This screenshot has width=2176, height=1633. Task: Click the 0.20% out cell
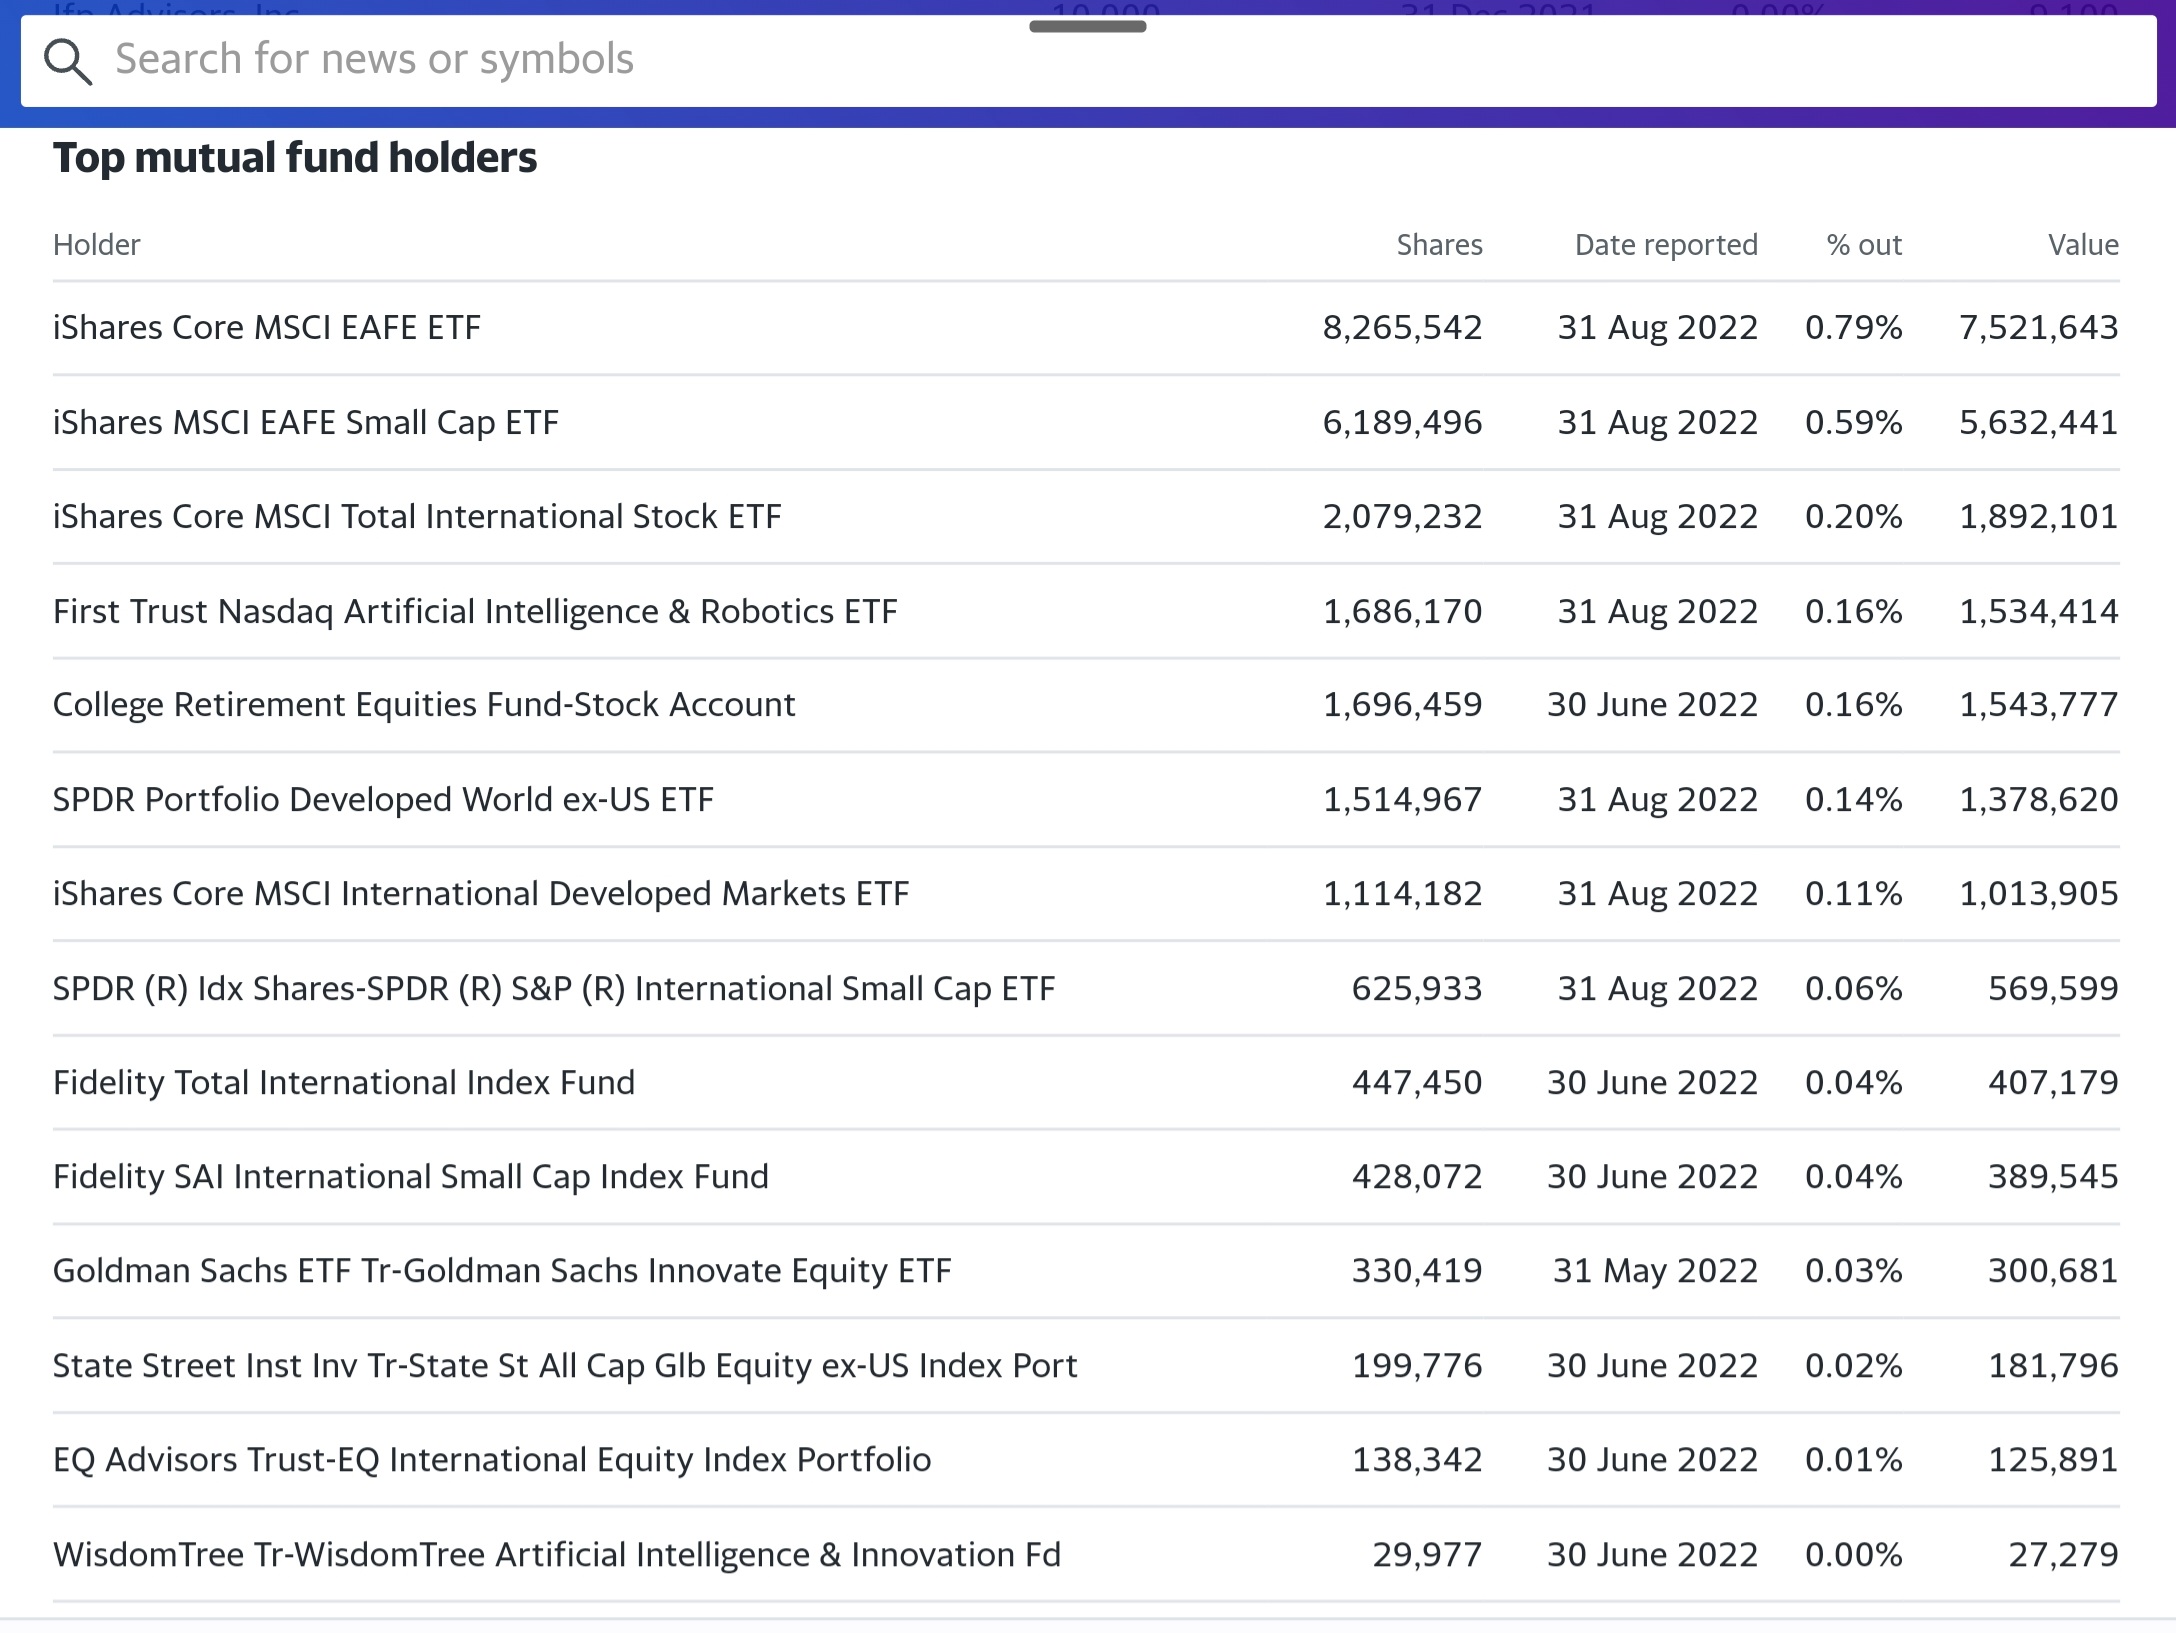click(x=1853, y=516)
